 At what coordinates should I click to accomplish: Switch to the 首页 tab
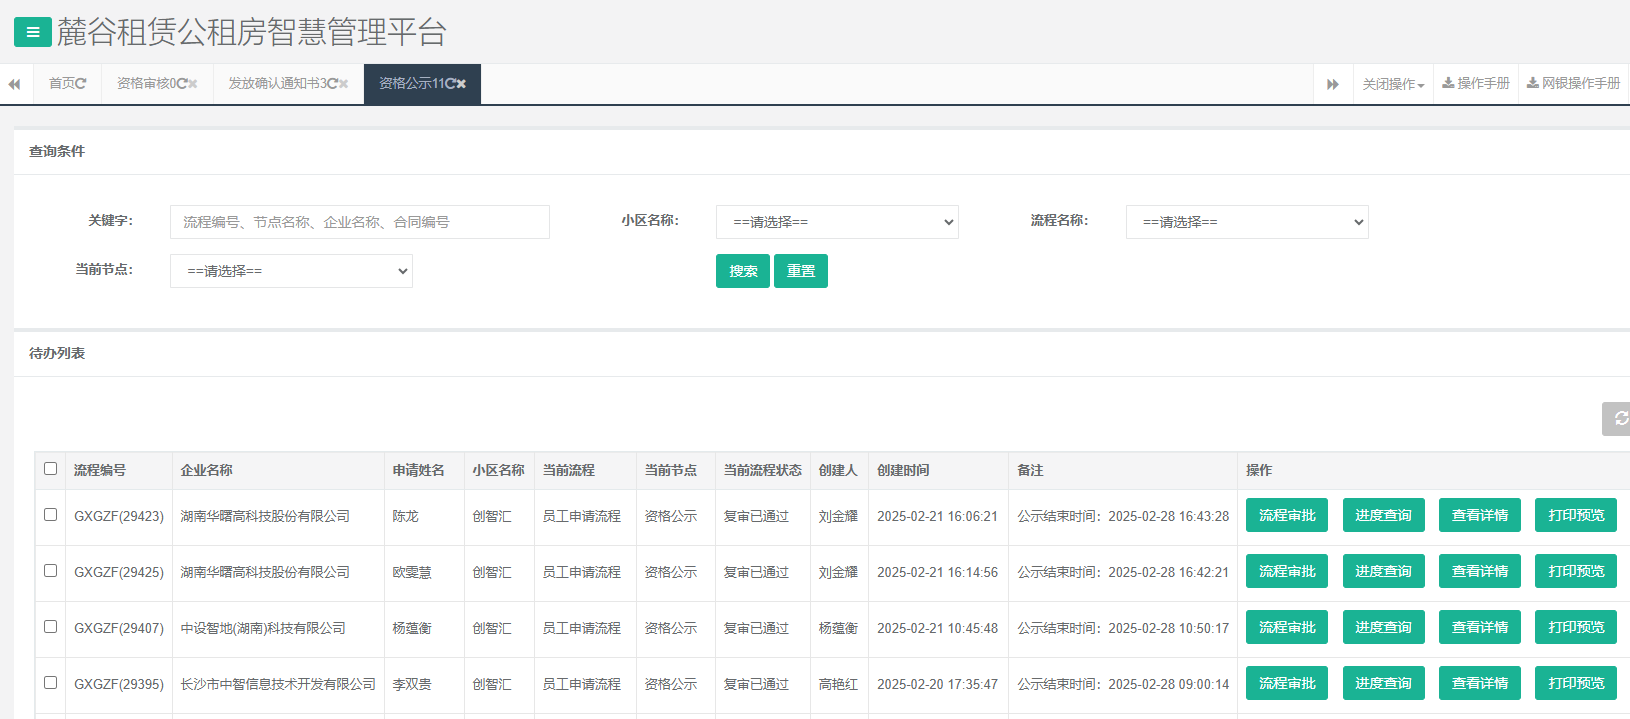67,84
